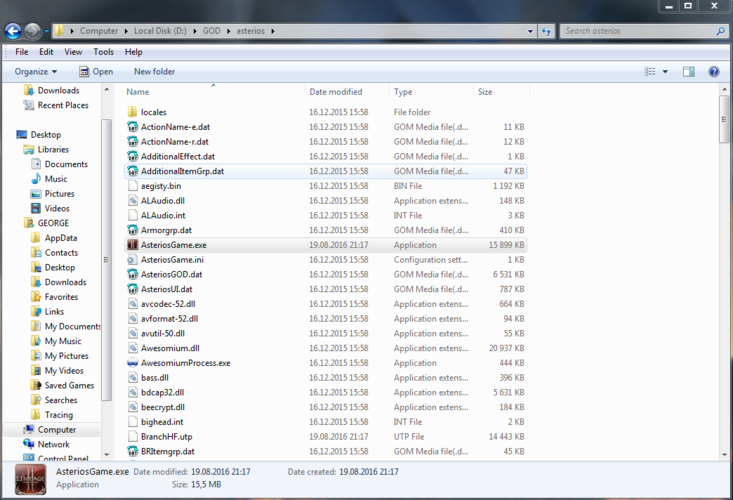Viewport: 733px width, 500px height.
Task: Select Libraries in the navigation tree
Action: (x=53, y=150)
